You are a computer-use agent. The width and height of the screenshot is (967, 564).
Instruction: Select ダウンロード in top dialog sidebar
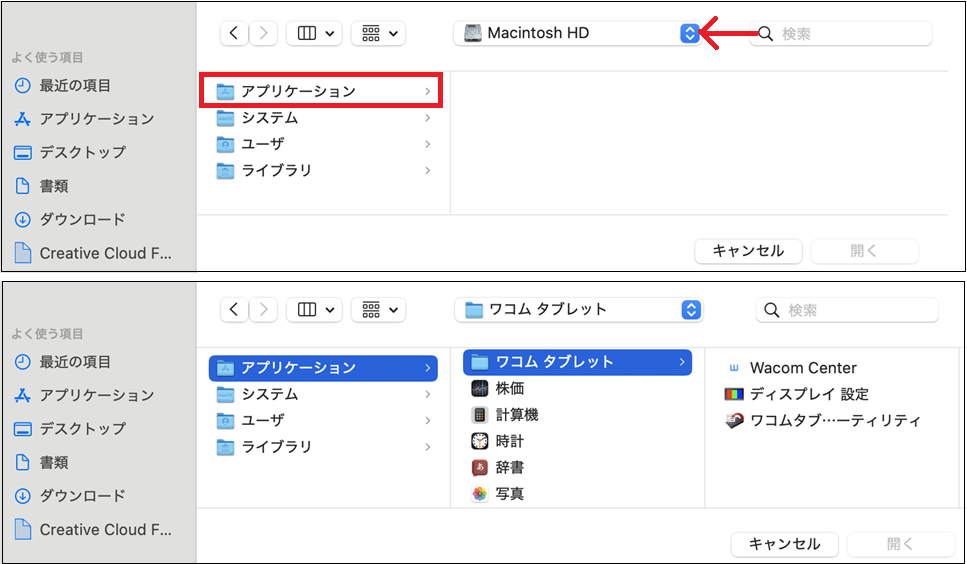tap(70, 219)
